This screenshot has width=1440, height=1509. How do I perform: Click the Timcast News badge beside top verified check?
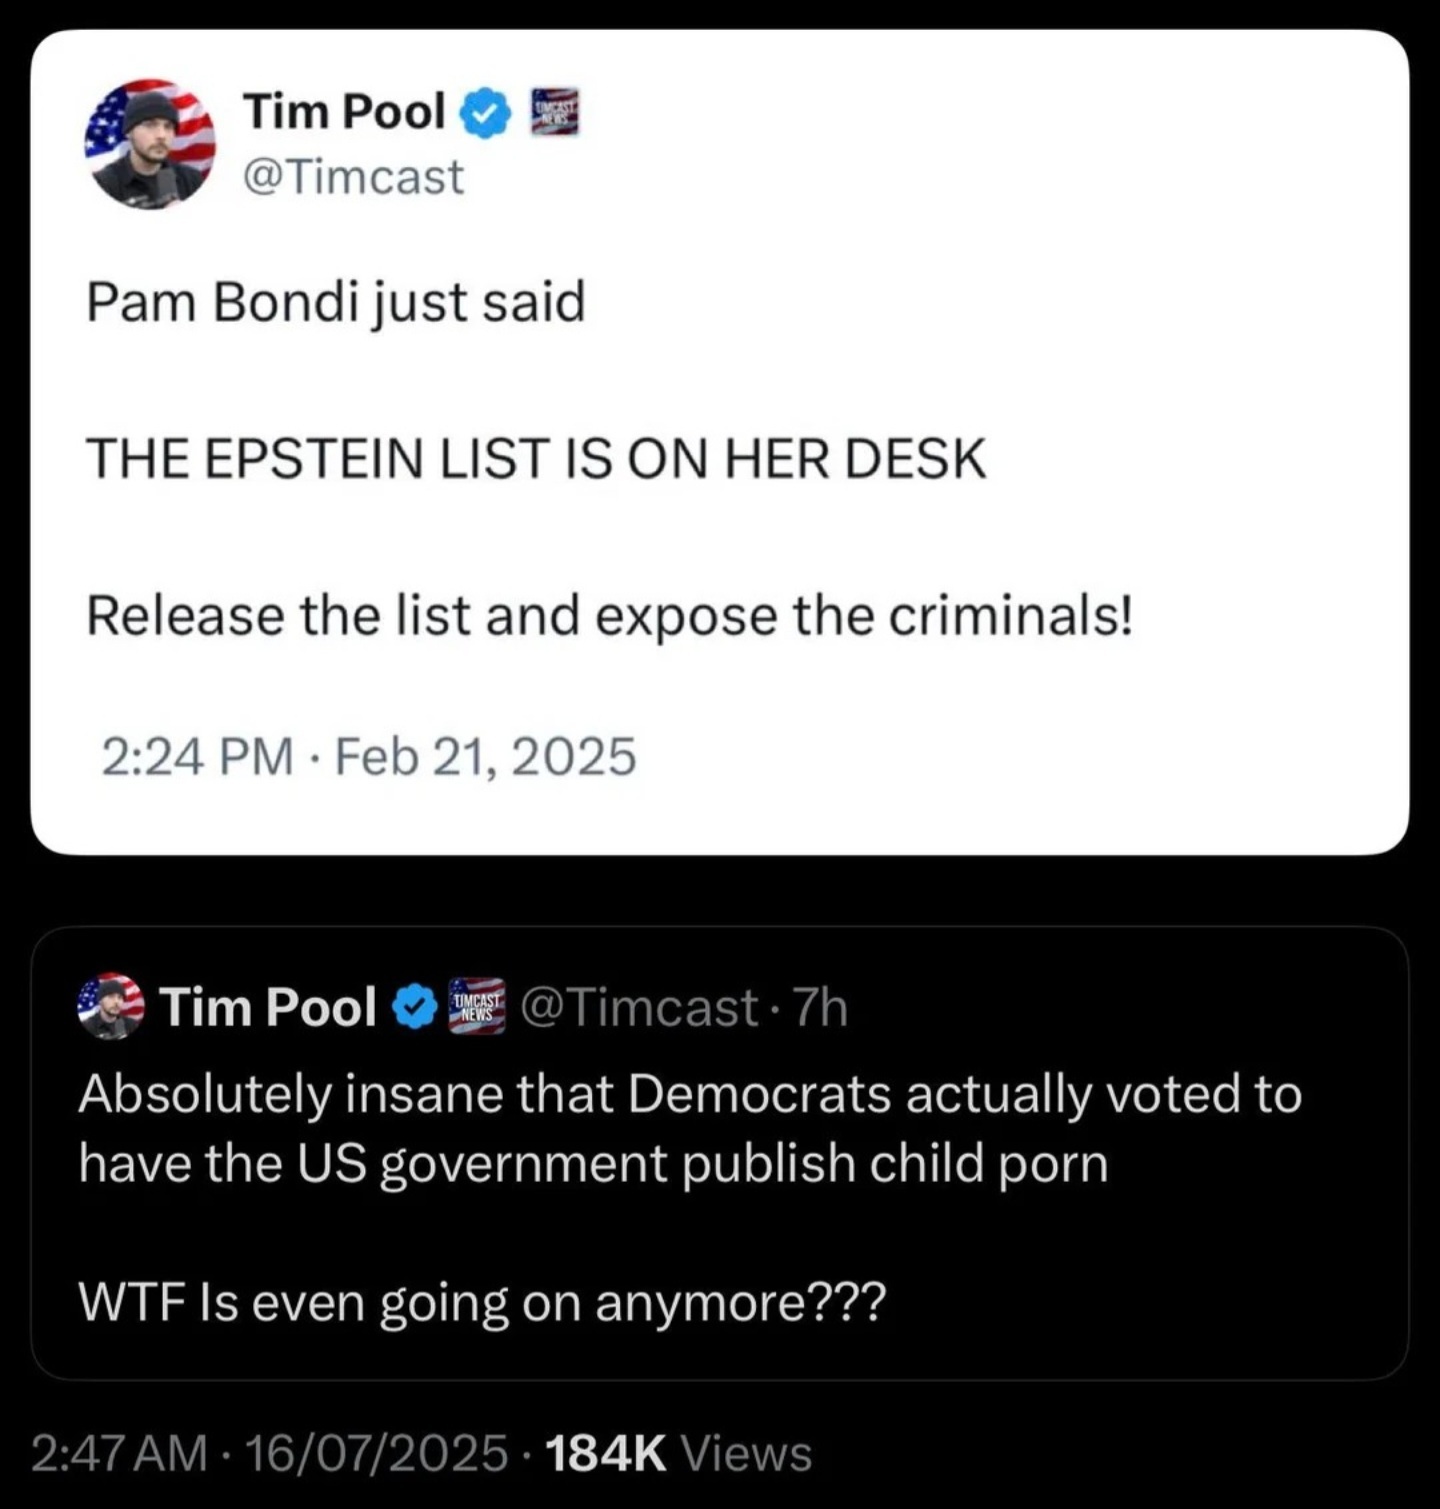pos(554,112)
